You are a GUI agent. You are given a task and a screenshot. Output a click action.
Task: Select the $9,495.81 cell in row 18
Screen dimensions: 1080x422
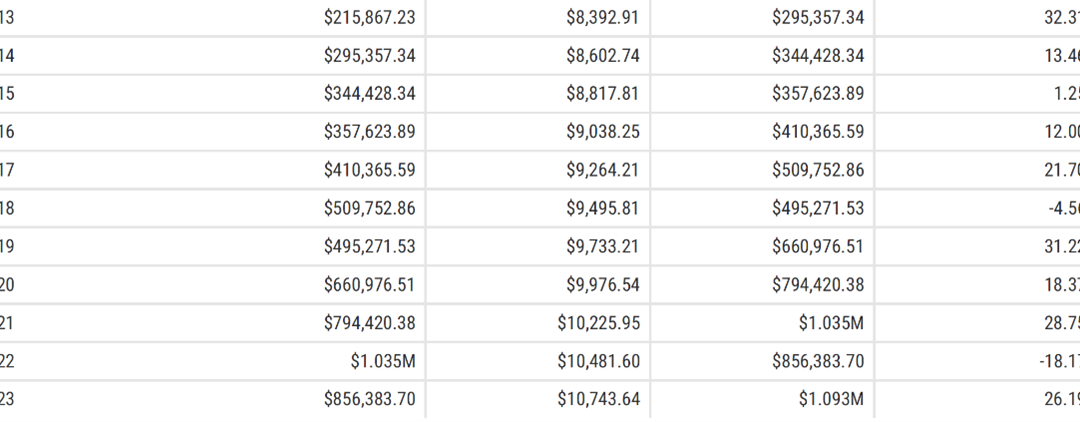[603, 208]
